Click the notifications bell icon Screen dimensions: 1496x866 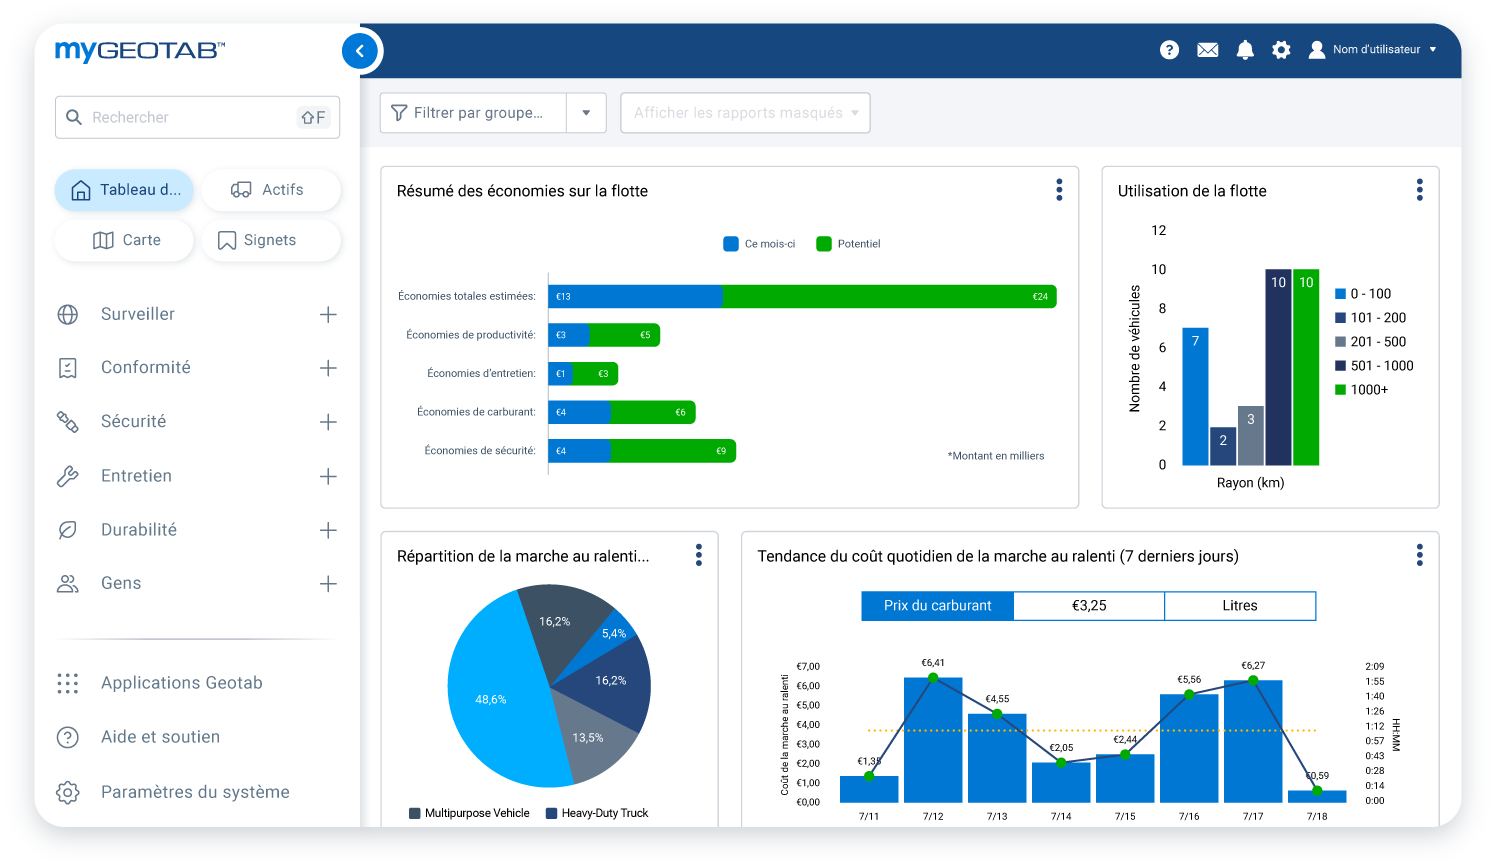[1244, 49]
